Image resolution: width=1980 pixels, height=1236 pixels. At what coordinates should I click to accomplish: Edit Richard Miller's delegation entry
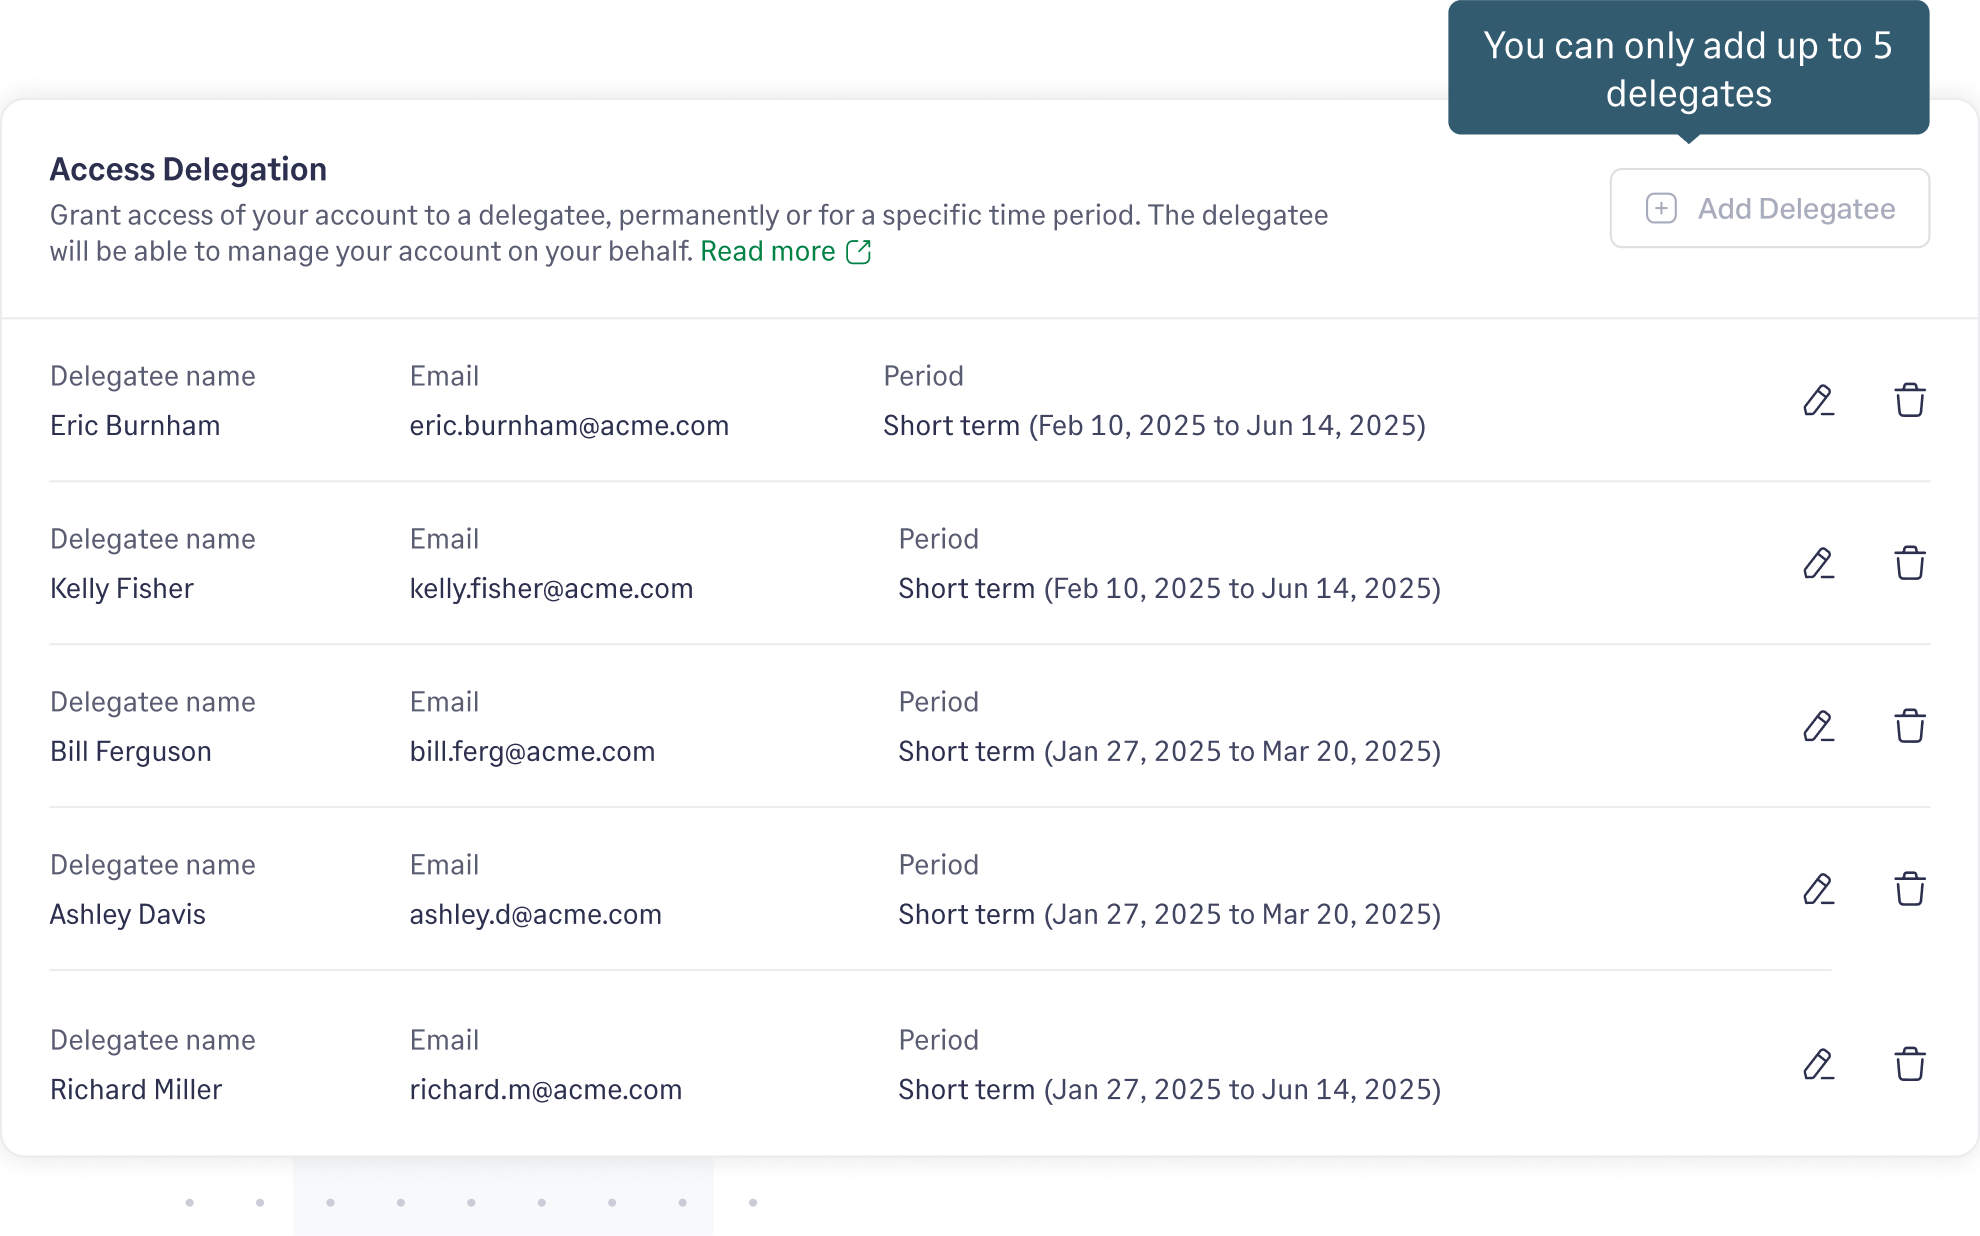coord(1819,1064)
